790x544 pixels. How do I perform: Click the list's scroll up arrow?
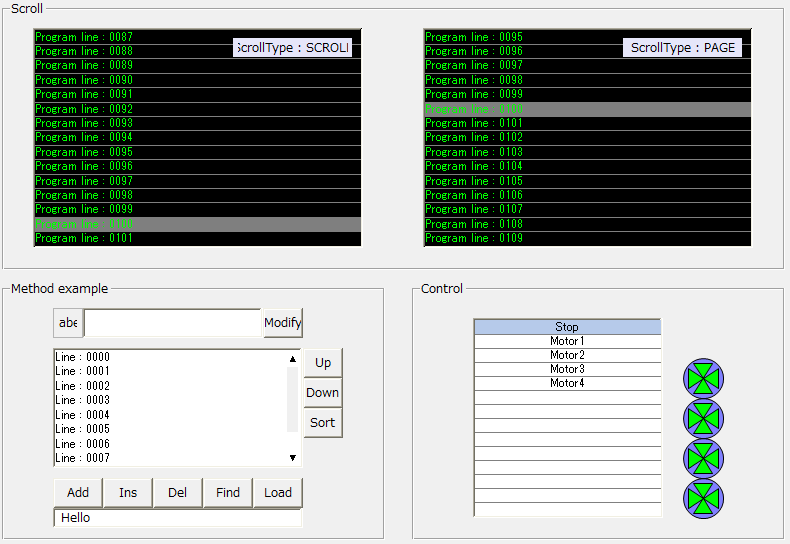pos(293,359)
